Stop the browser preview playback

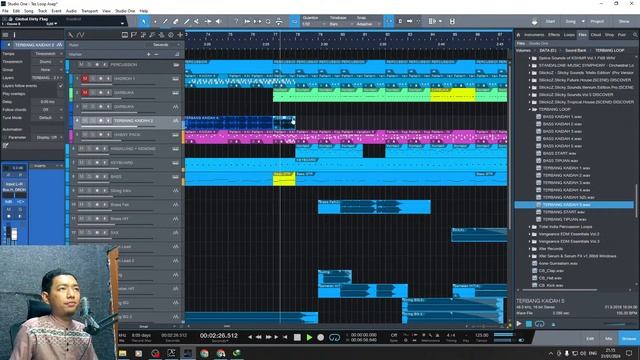point(529,324)
